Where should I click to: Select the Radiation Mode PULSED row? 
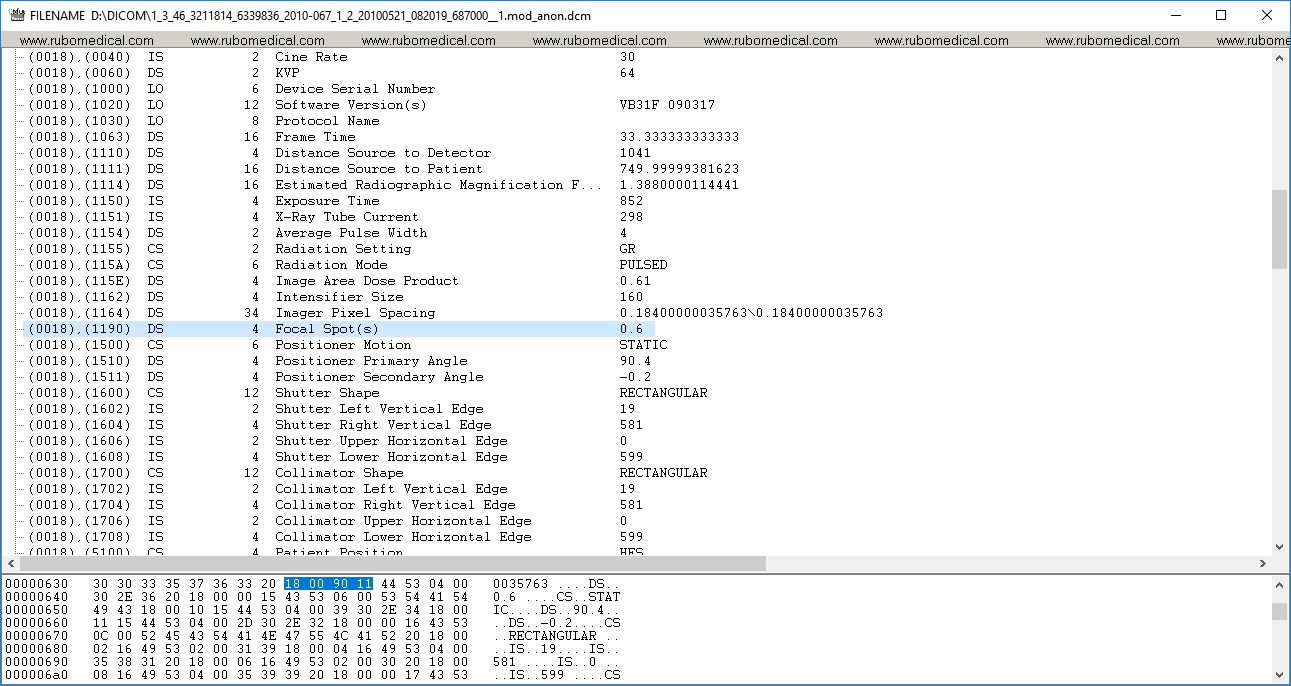[x=400, y=264]
